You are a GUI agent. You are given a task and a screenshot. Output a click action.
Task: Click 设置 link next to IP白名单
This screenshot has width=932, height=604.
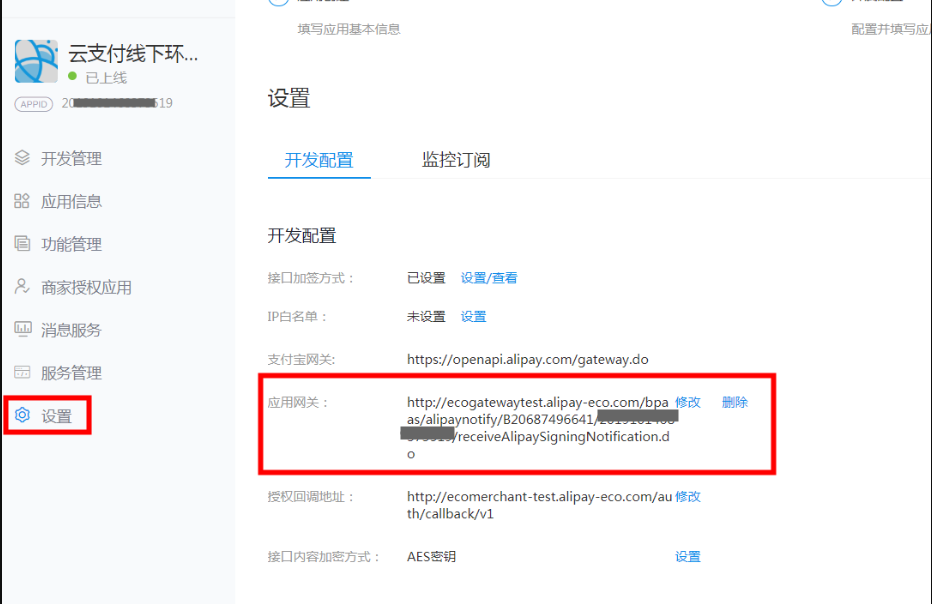[x=474, y=316]
